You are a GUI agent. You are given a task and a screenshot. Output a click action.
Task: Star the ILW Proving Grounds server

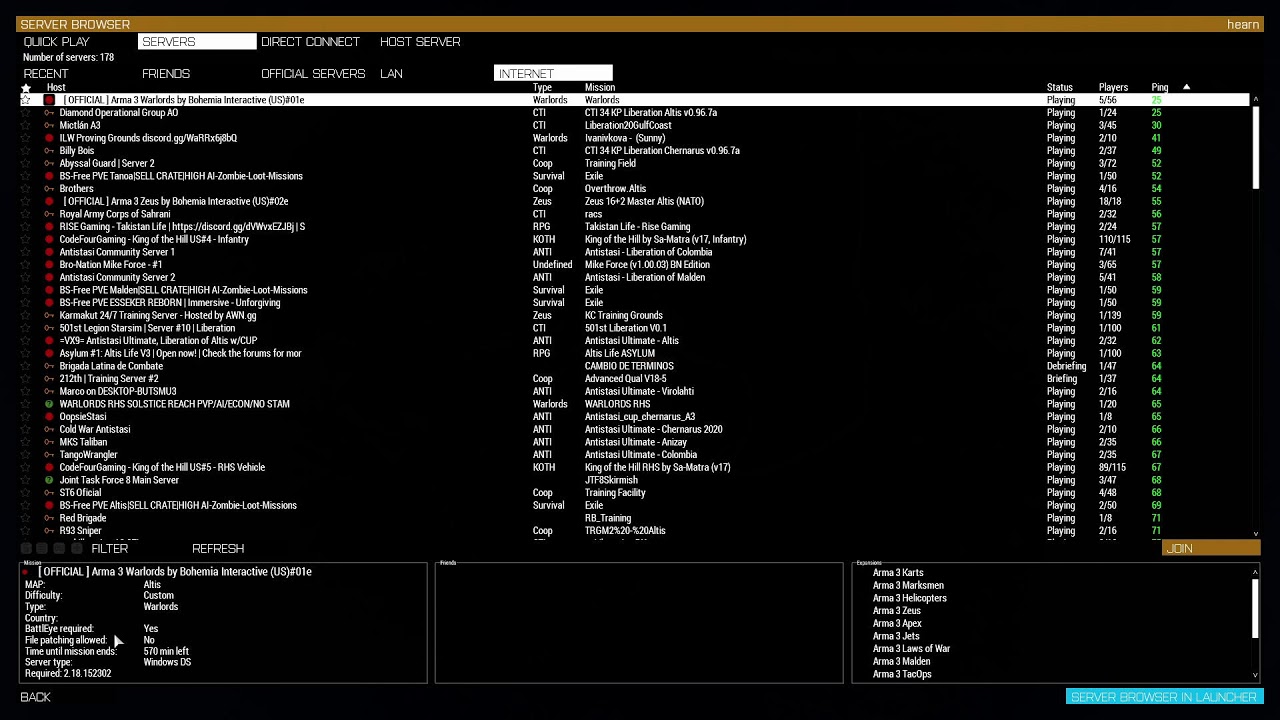(x=26, y=138)
